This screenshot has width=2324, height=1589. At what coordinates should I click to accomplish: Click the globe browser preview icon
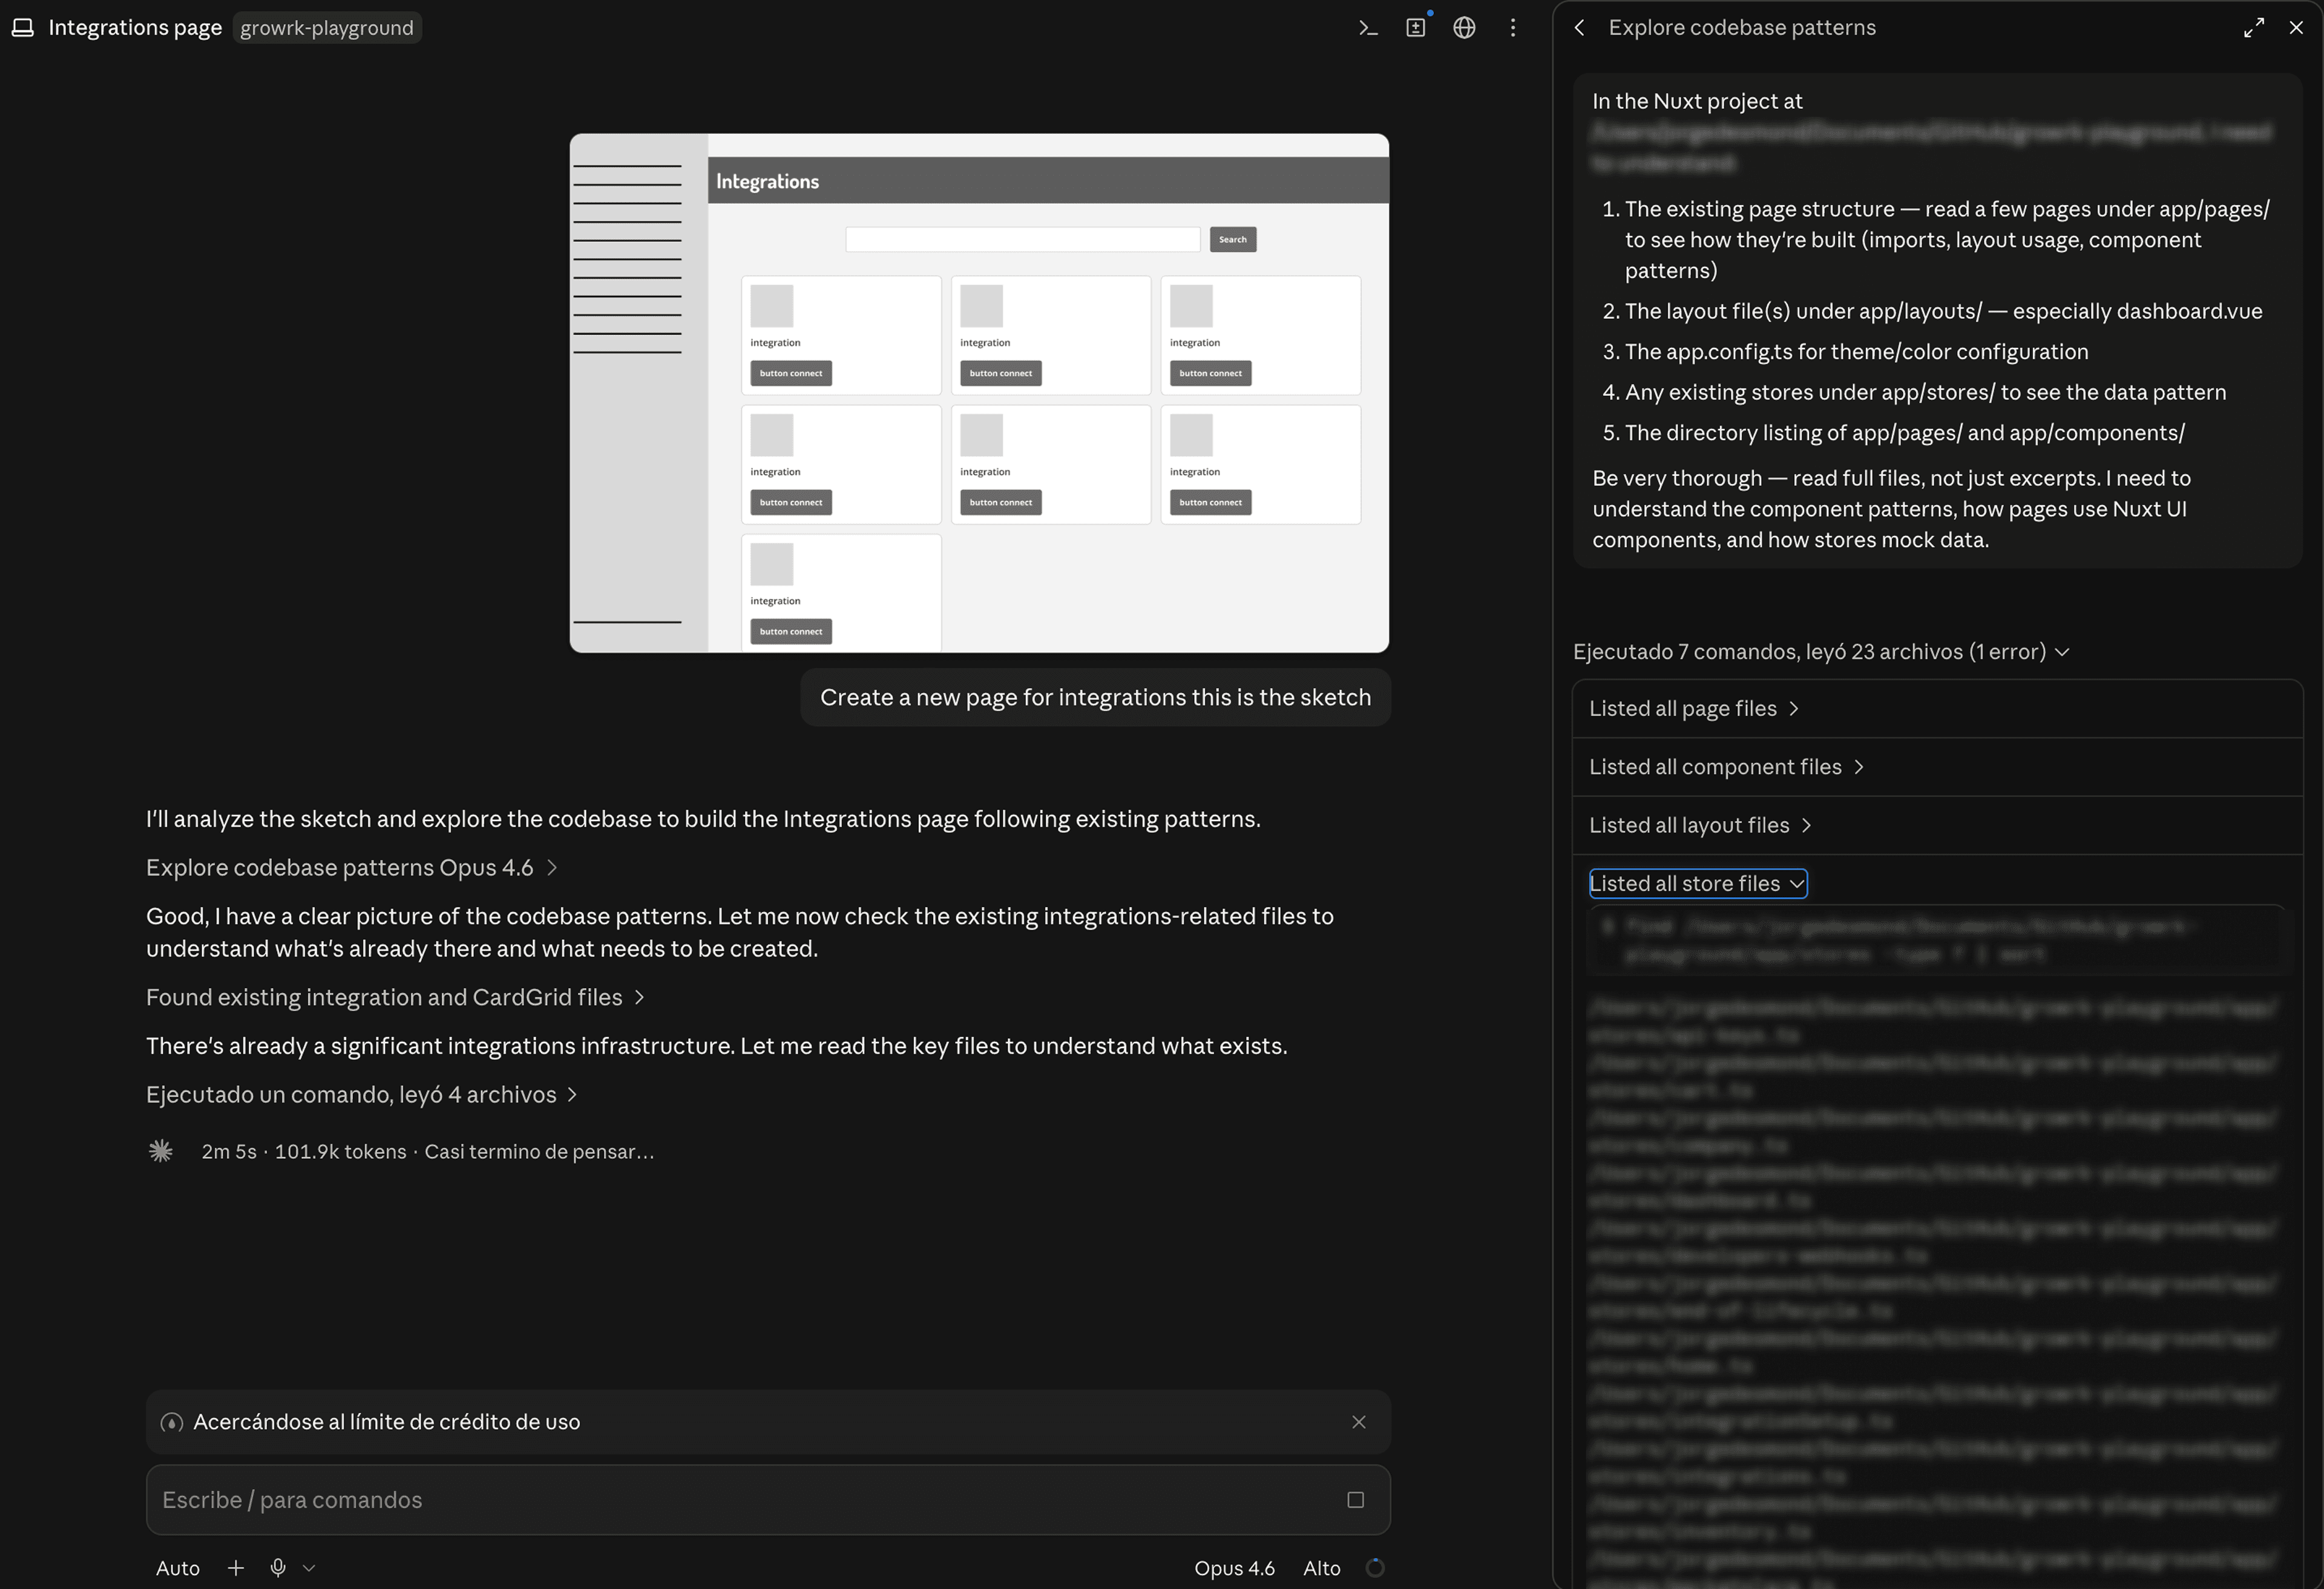1464,28
